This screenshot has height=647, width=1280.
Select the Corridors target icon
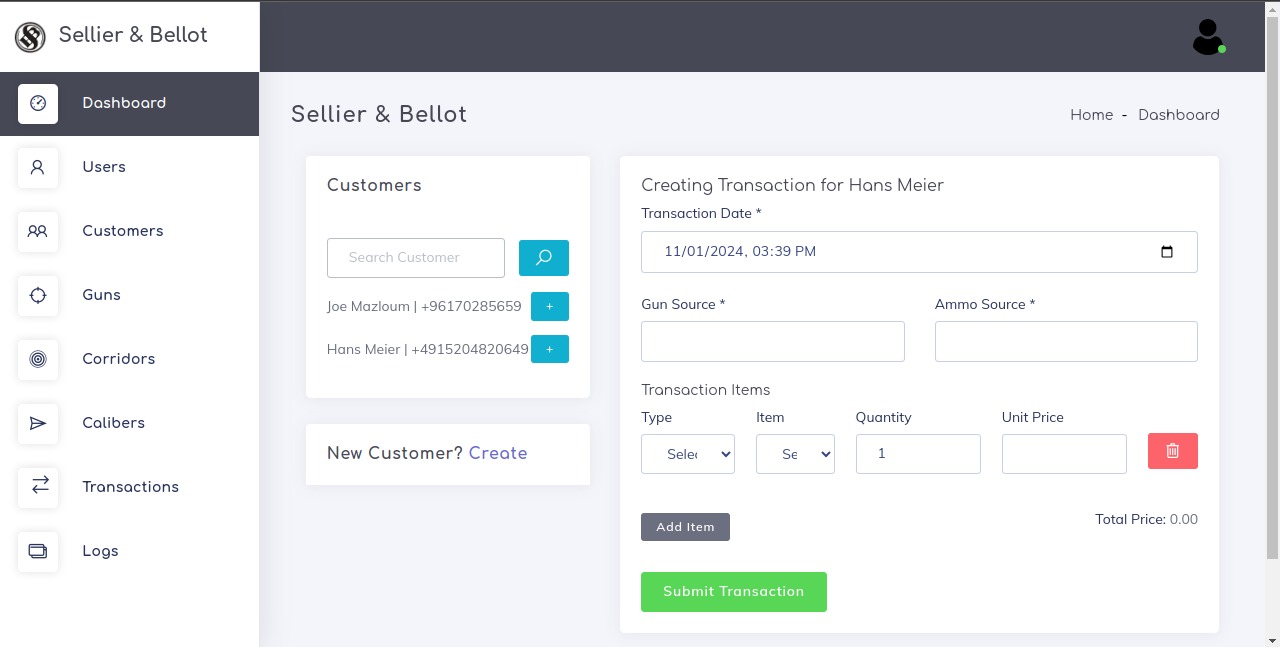(x=37, y=359)
